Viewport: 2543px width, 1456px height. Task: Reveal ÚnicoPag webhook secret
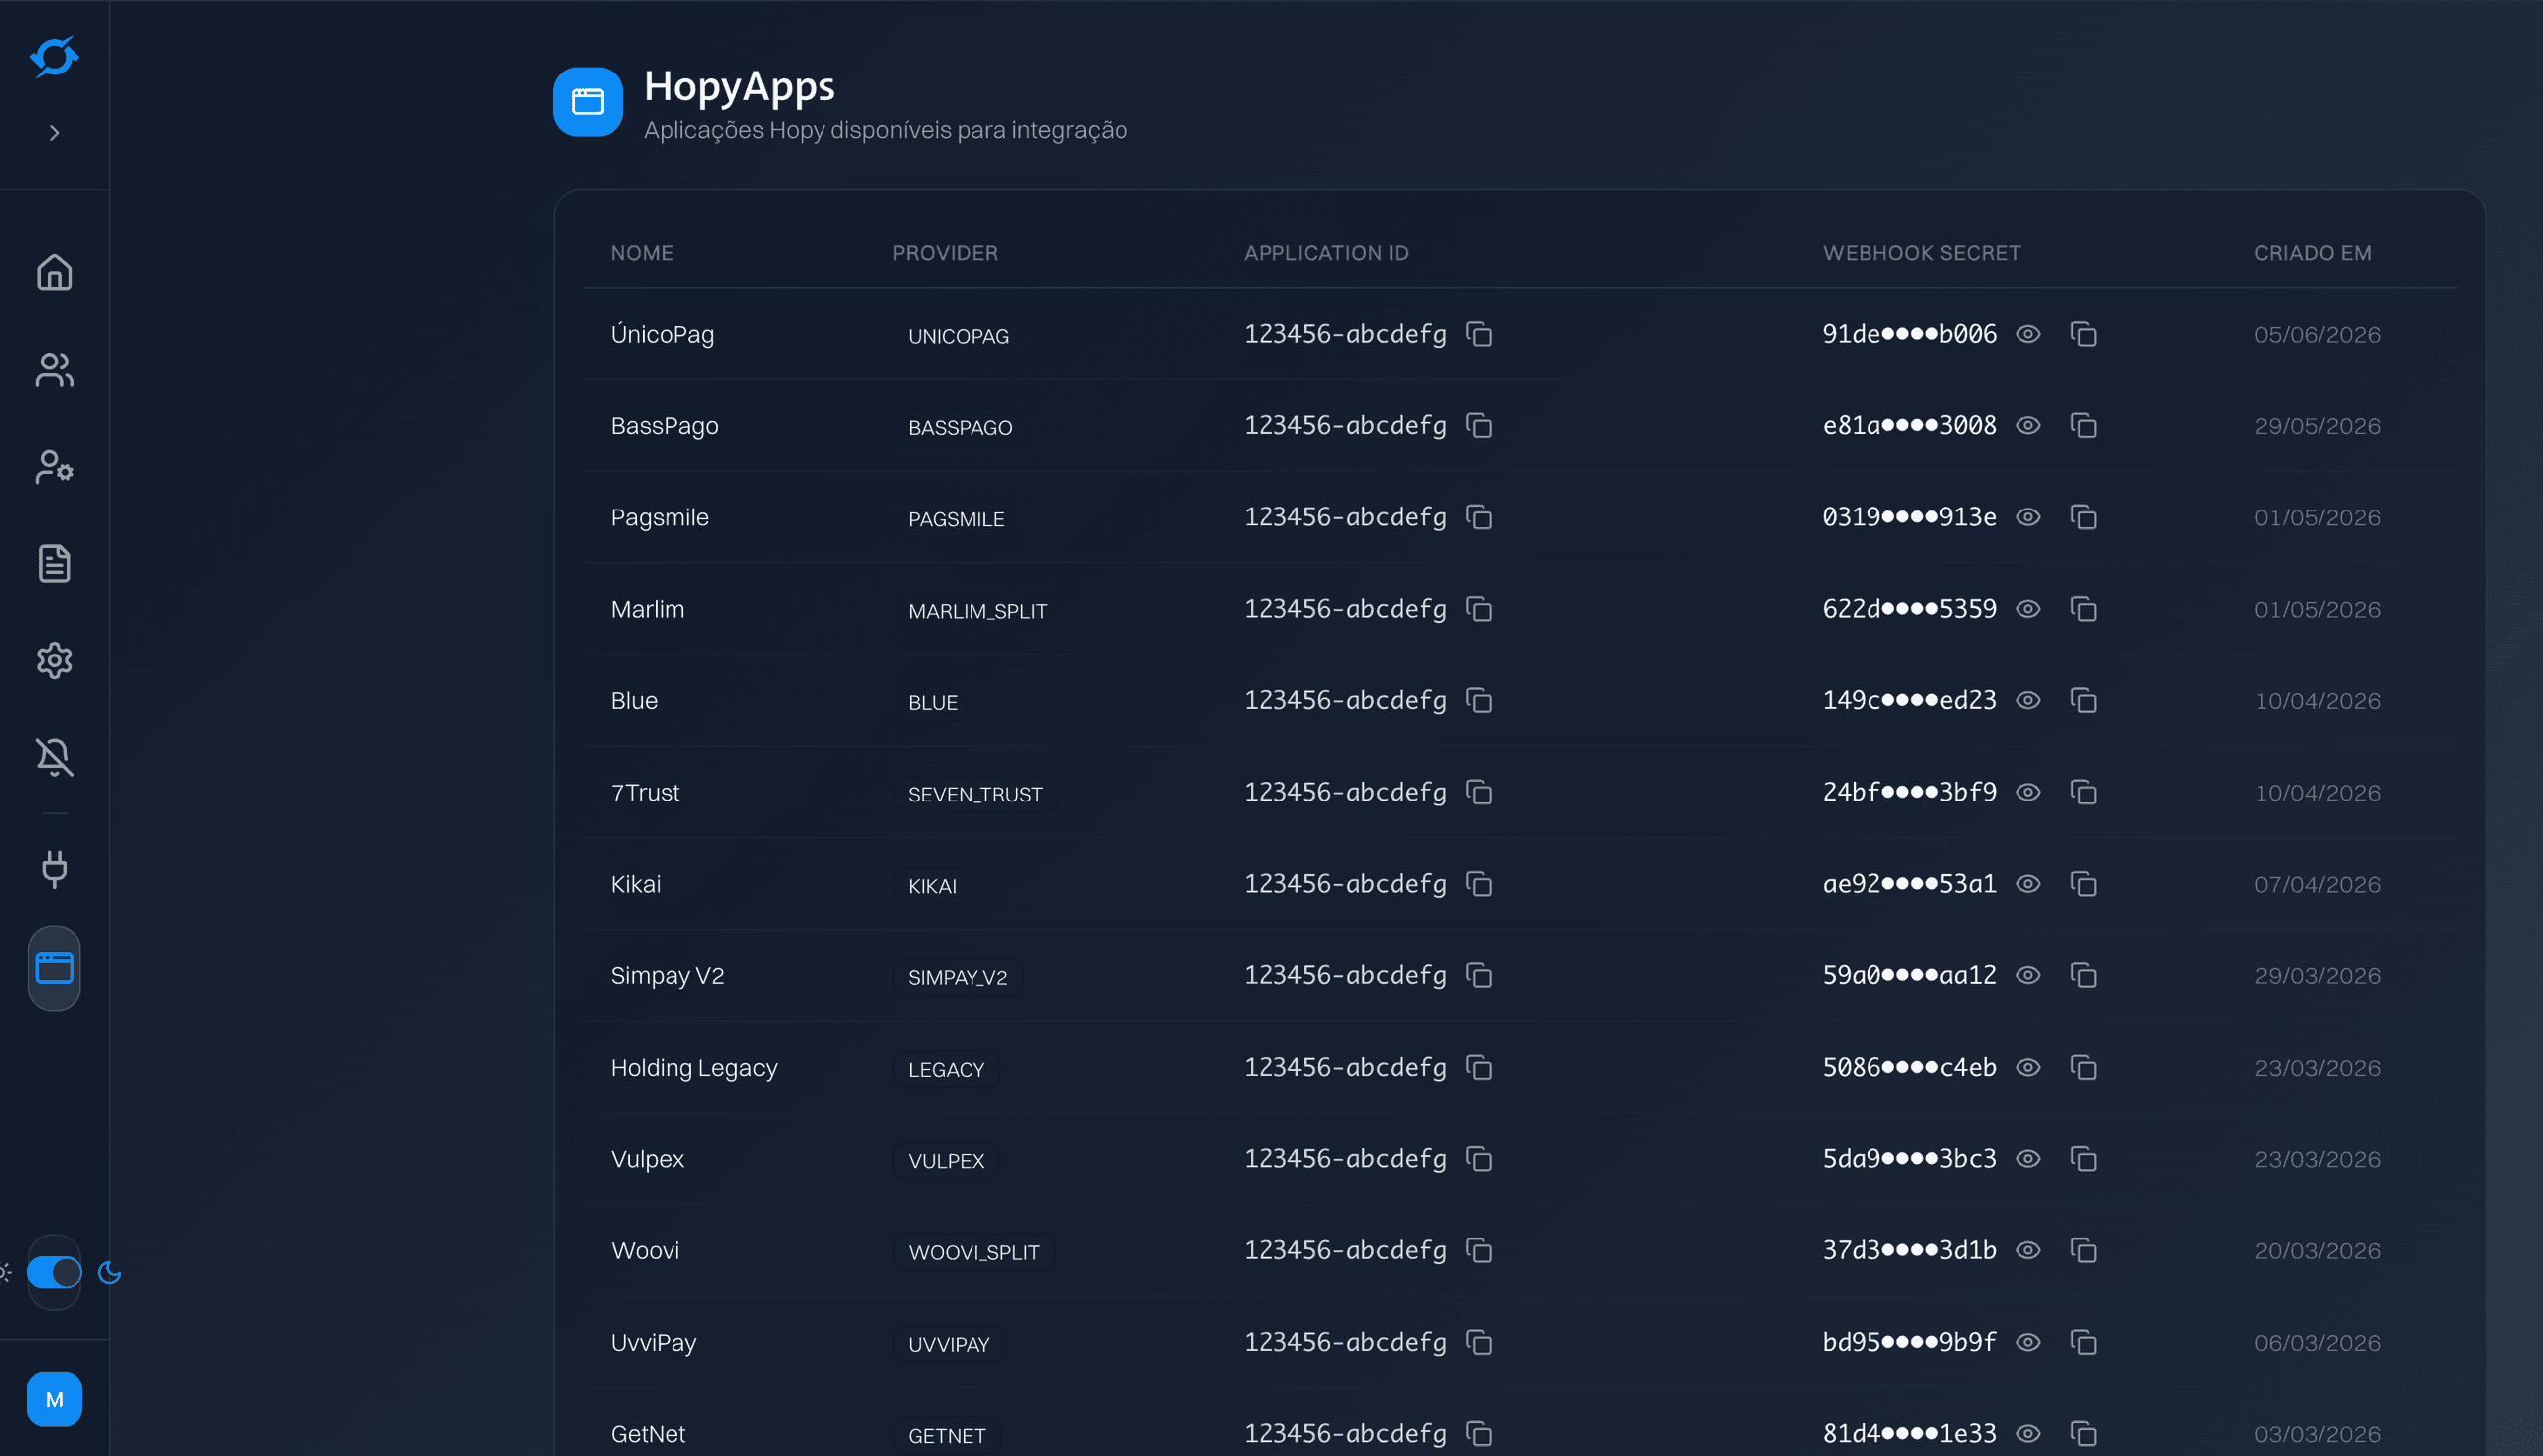click(2028, 334)
